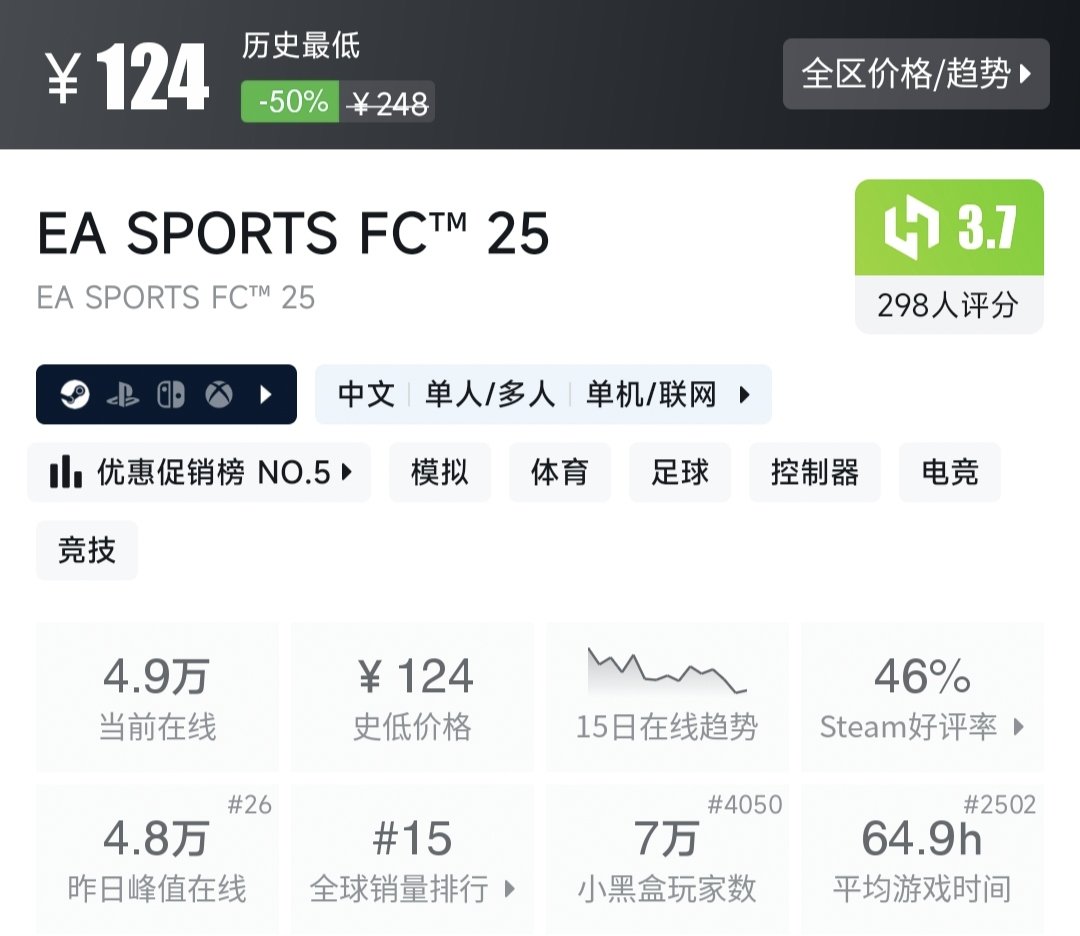View the 298人评分 rating count

[947, 306]
